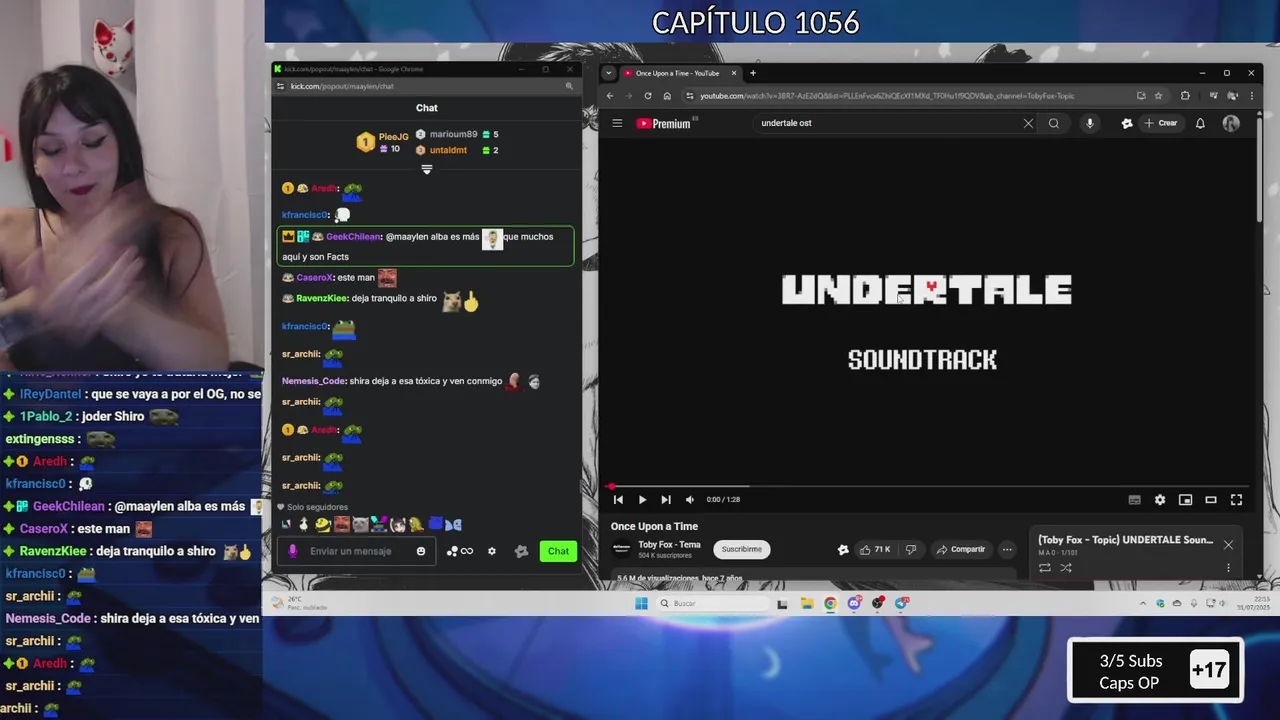Clear the 'undertale ost' search text
The width and height of the screenshot is (1280, 720).
click(x=1028, y=123)
